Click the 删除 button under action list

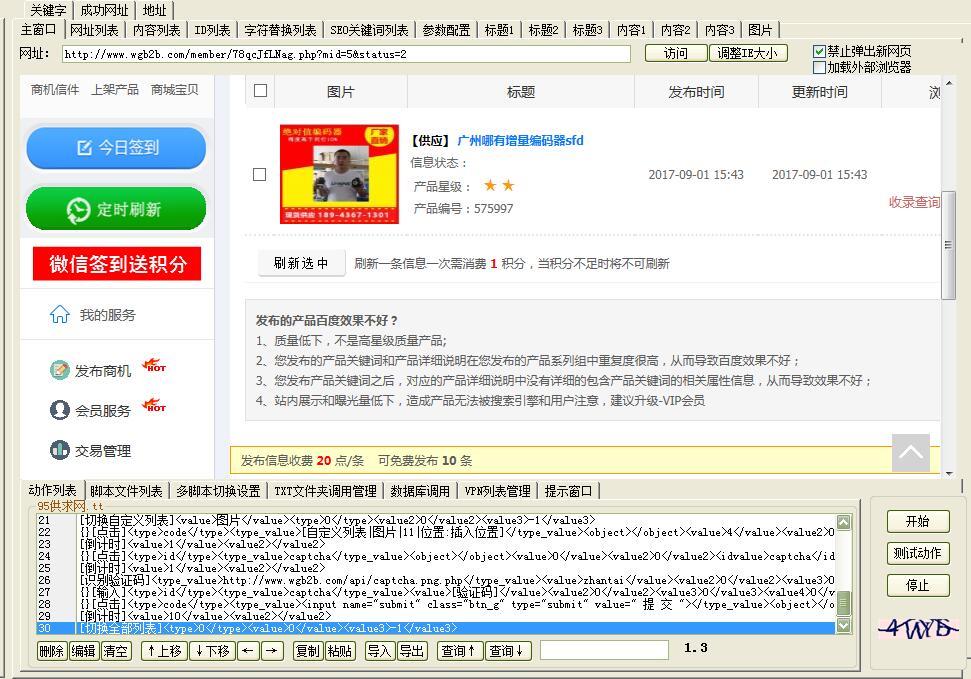51,651
